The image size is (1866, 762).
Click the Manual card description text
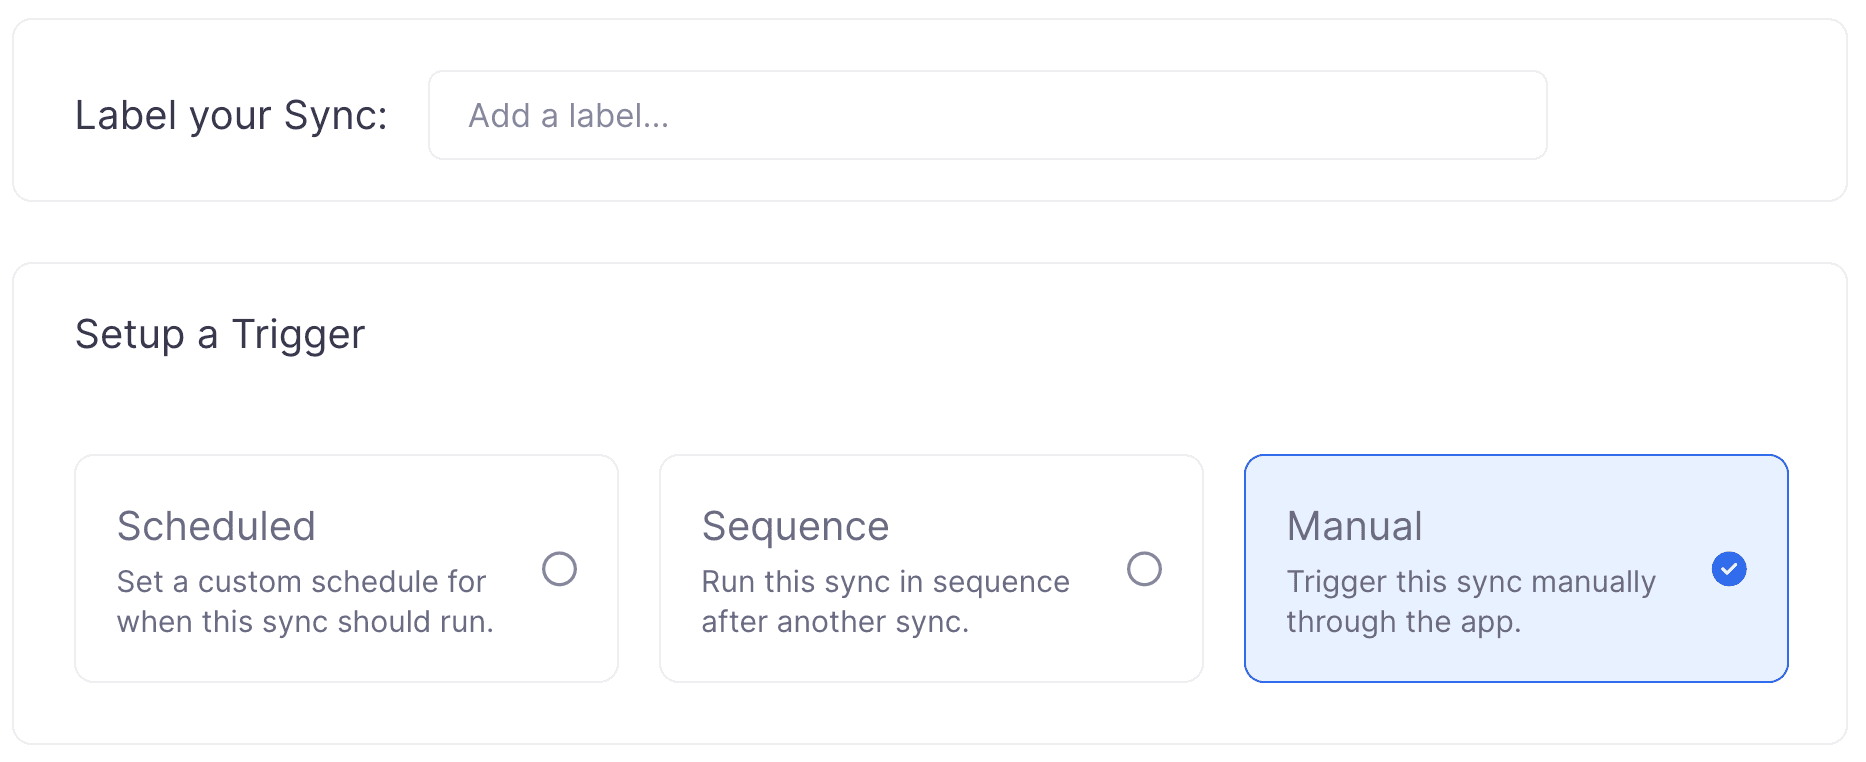[x=1470, y=601]
